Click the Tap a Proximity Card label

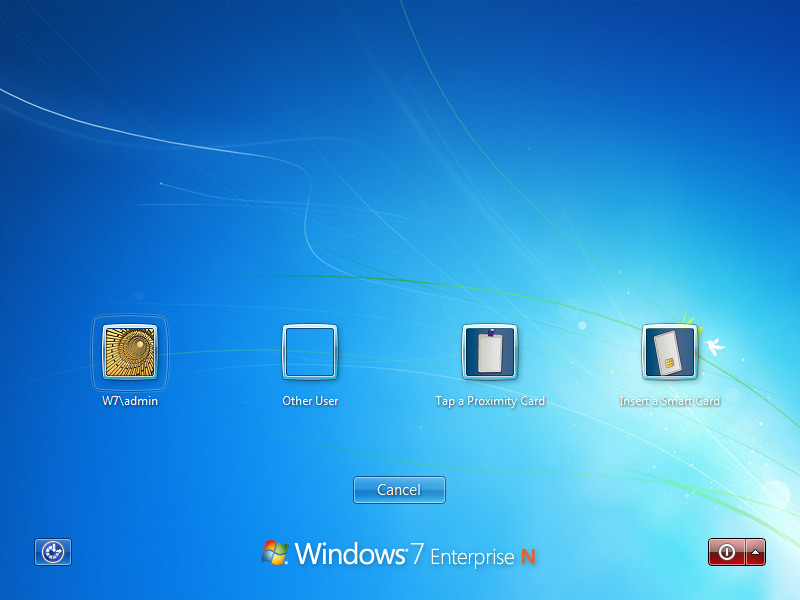(490, 401)
